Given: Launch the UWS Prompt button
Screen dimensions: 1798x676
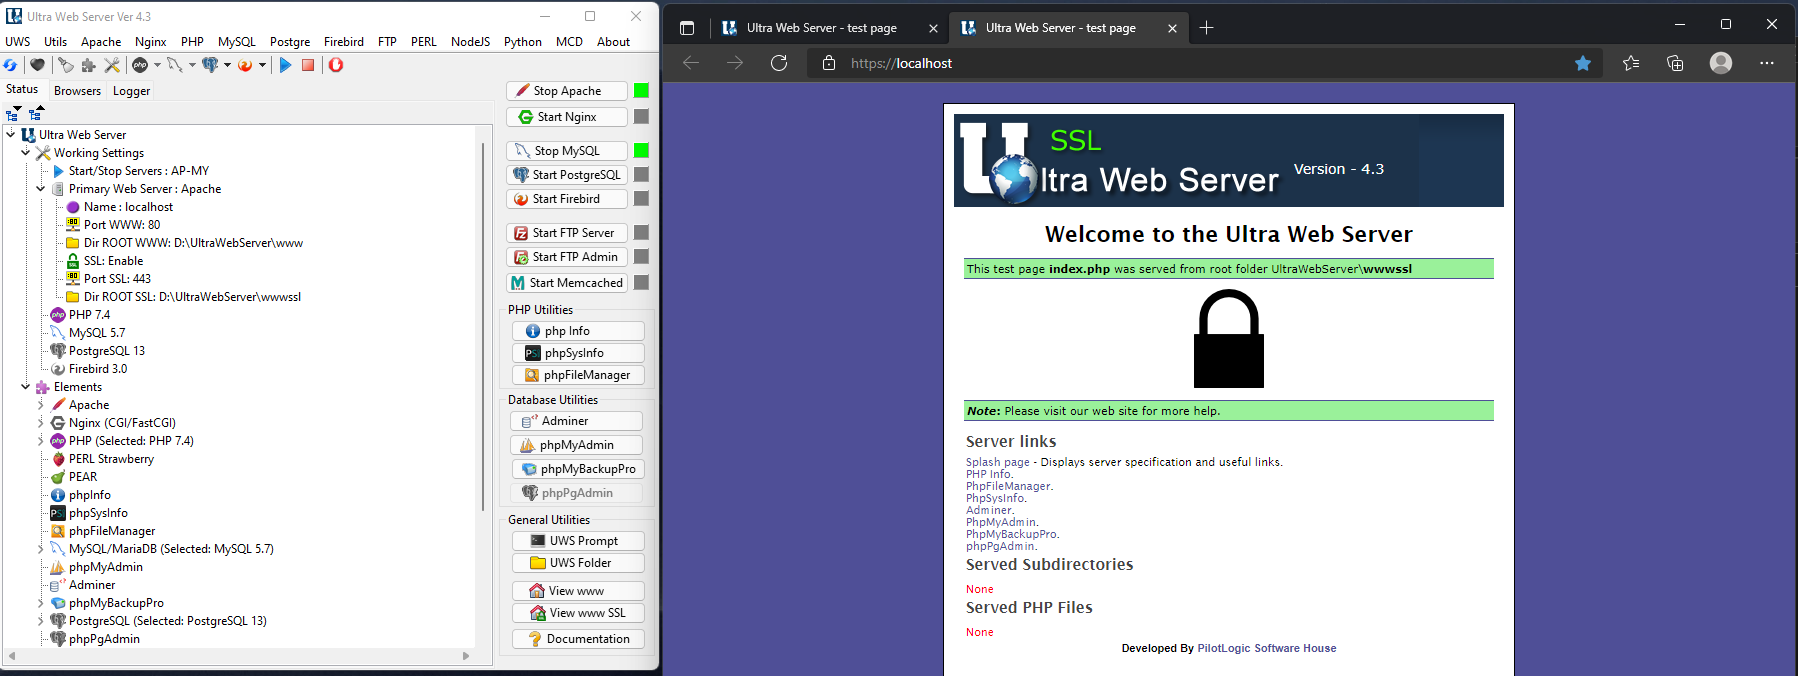Looking at the screenshot, I should (x=578, y=540).
